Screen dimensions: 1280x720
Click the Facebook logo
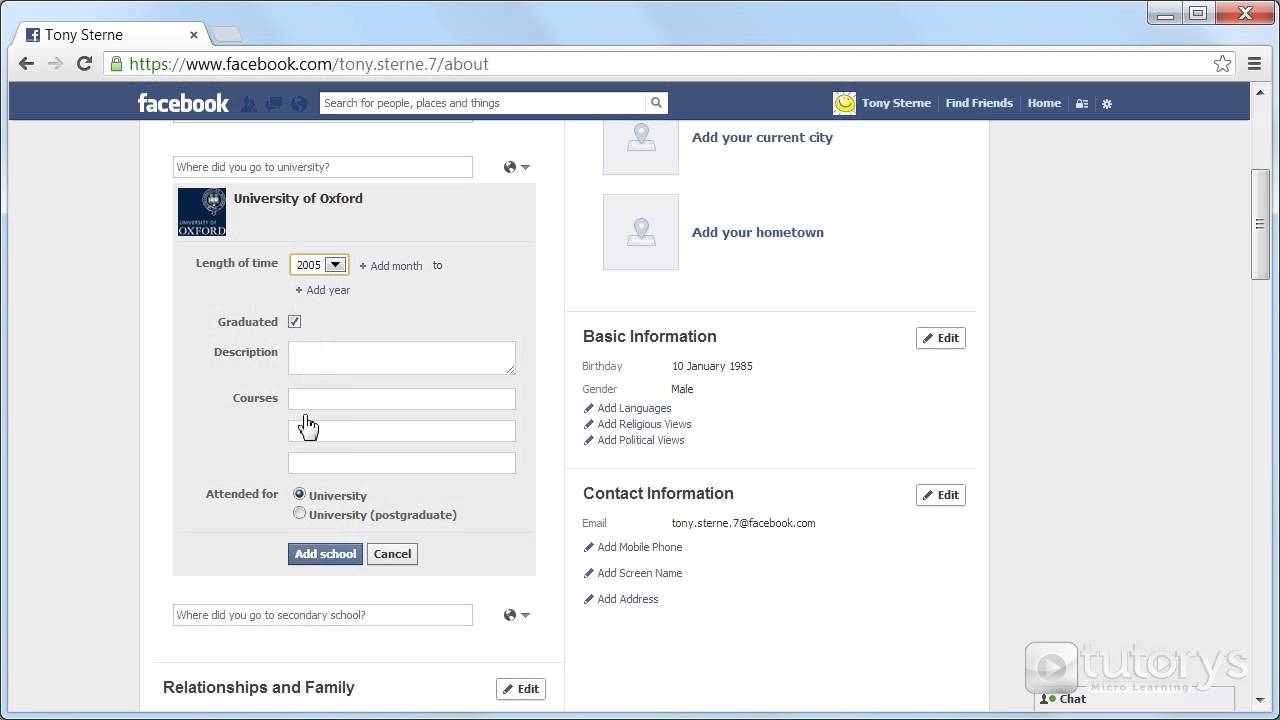pos(183,103)
